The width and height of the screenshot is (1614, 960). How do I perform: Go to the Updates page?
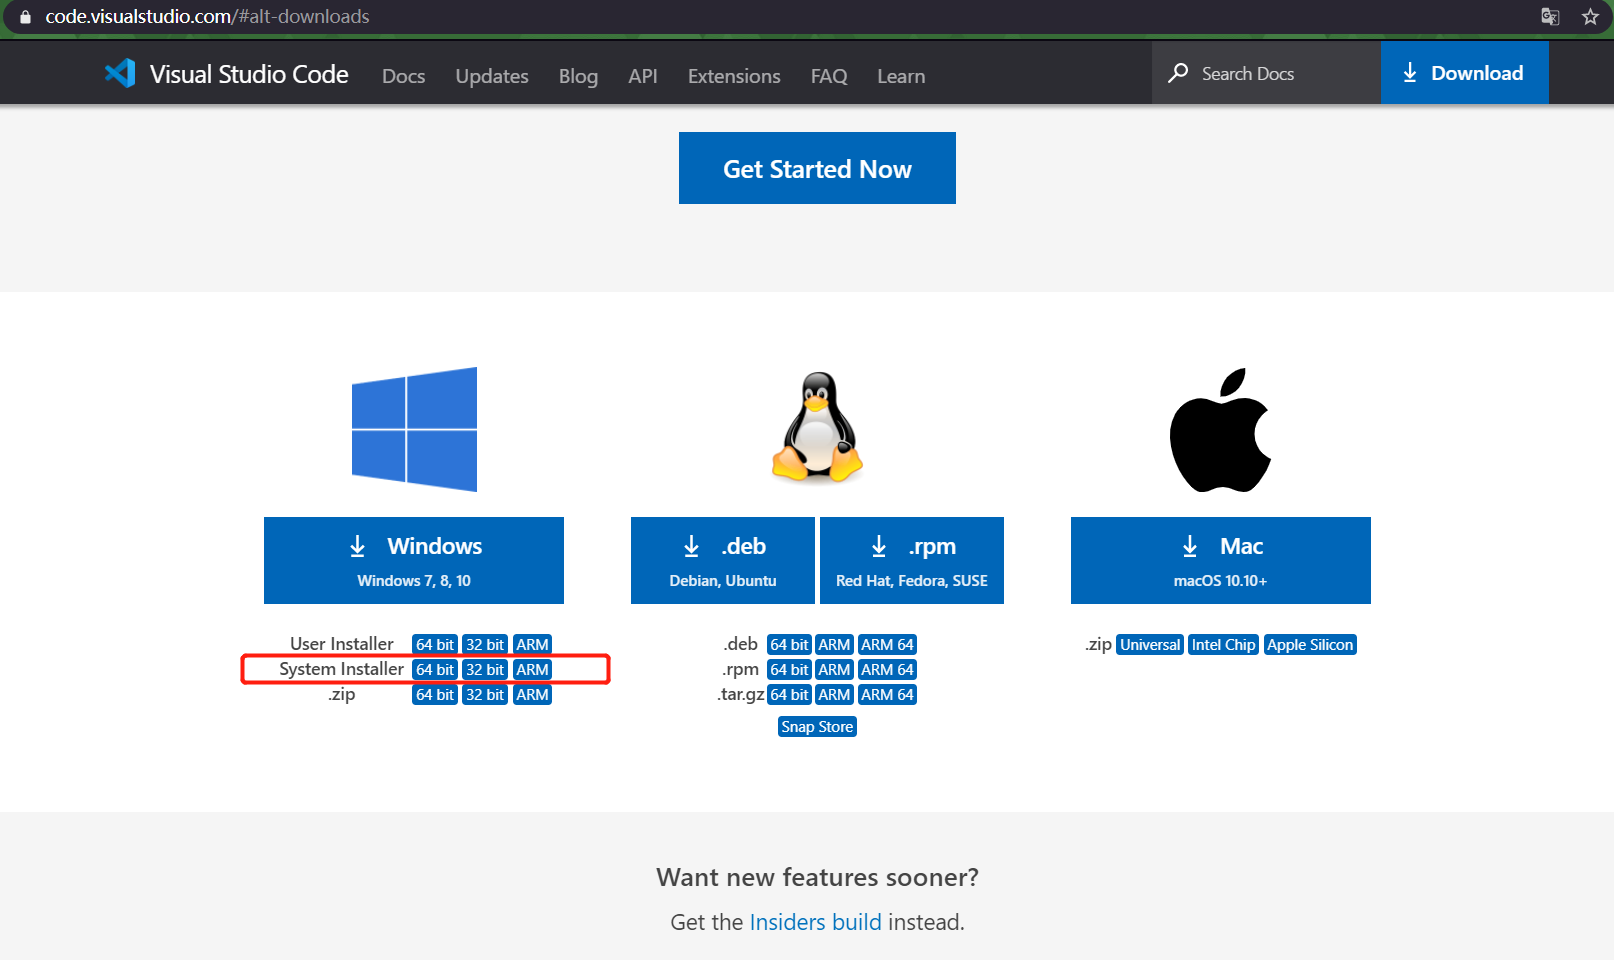492,76
